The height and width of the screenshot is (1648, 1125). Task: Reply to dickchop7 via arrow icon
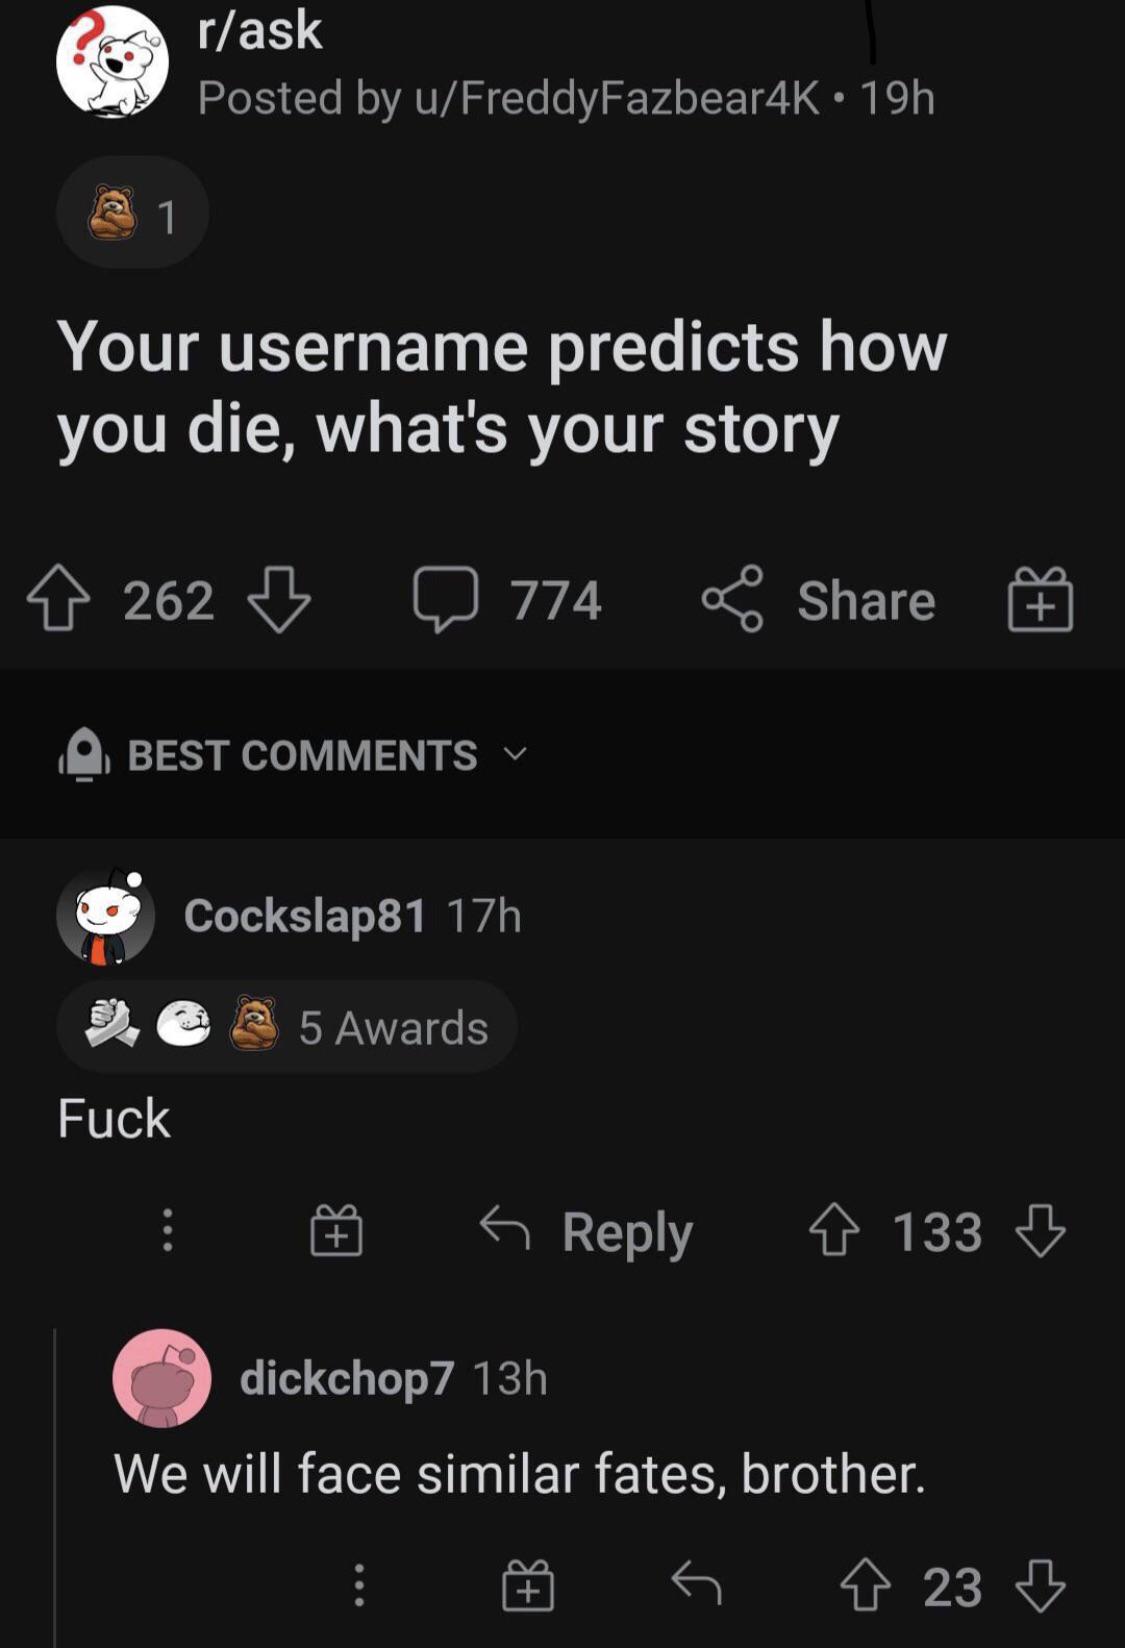point(696,1585)
